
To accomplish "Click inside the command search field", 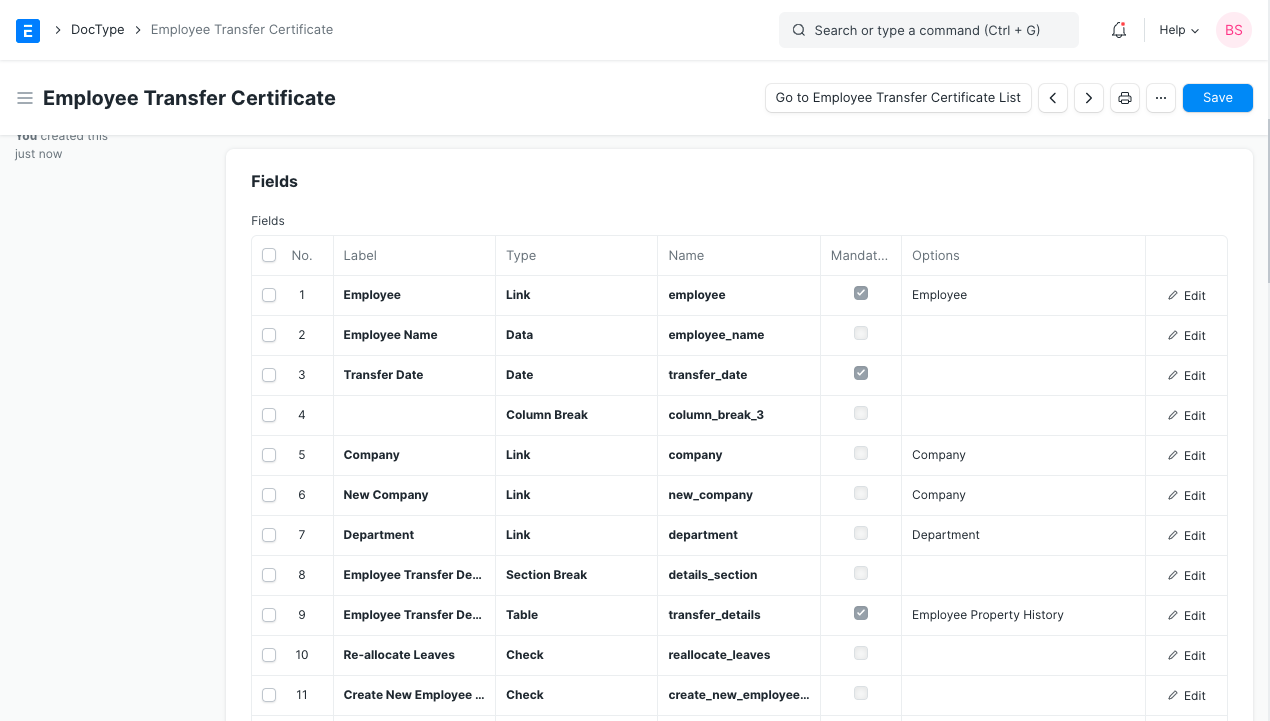I will [x=928, y=30].
